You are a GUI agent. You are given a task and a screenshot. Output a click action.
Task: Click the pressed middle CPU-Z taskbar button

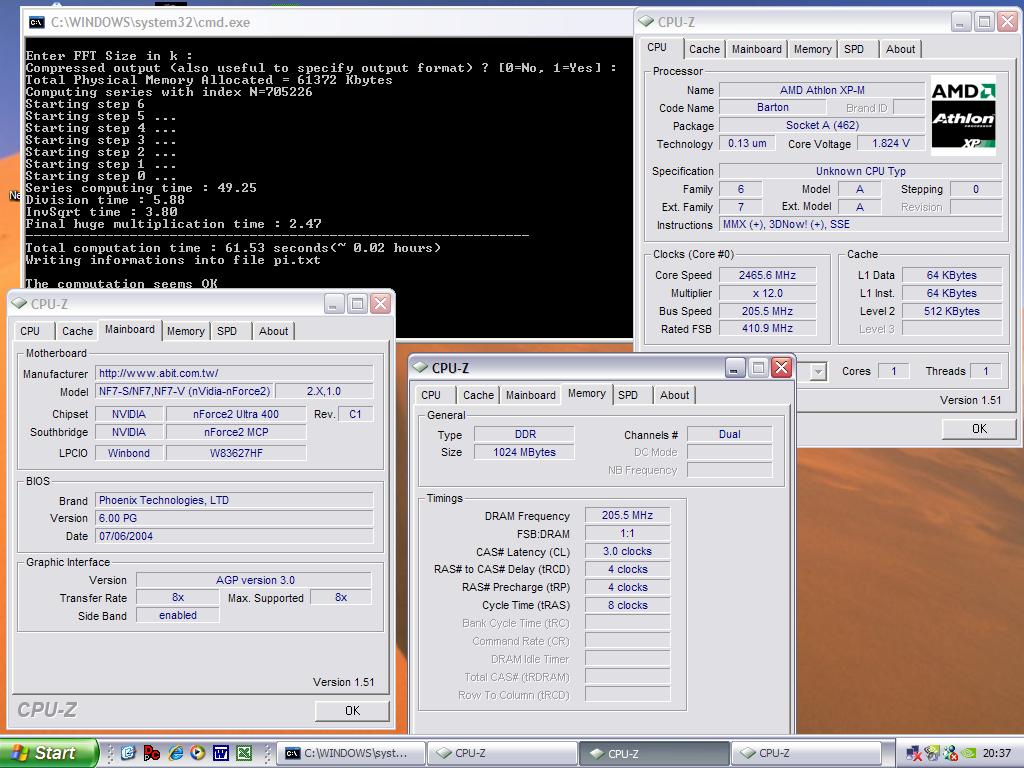pos(654,754)
